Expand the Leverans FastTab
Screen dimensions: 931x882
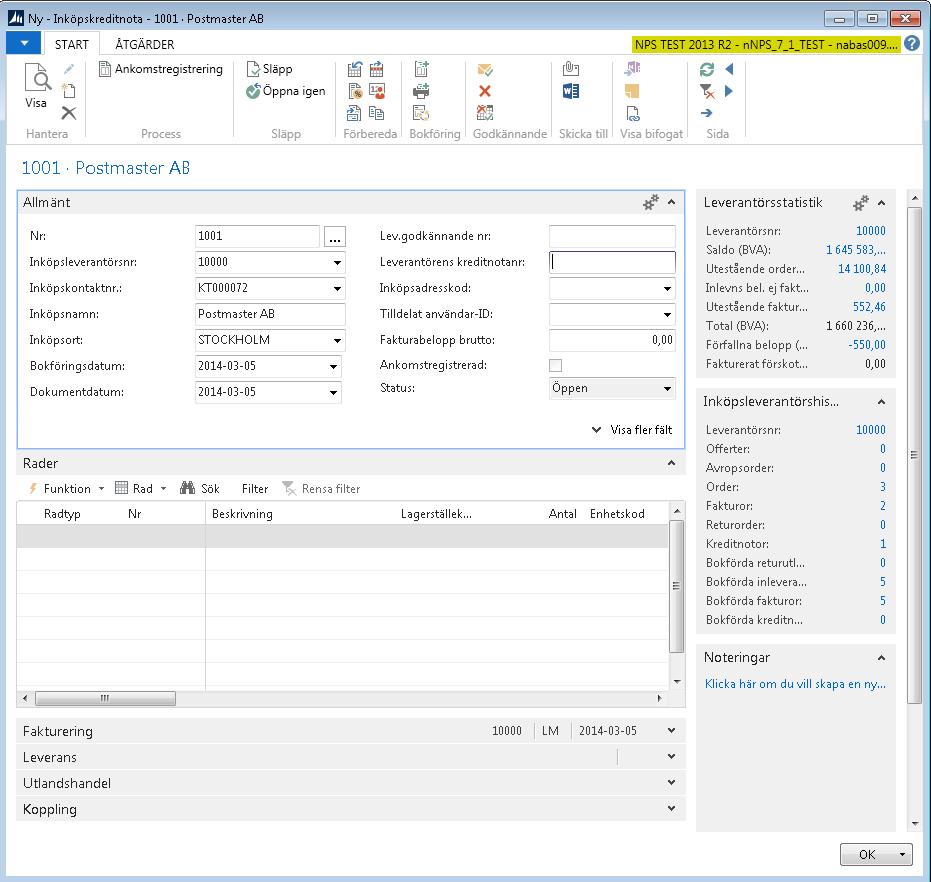tap(672, 757)
